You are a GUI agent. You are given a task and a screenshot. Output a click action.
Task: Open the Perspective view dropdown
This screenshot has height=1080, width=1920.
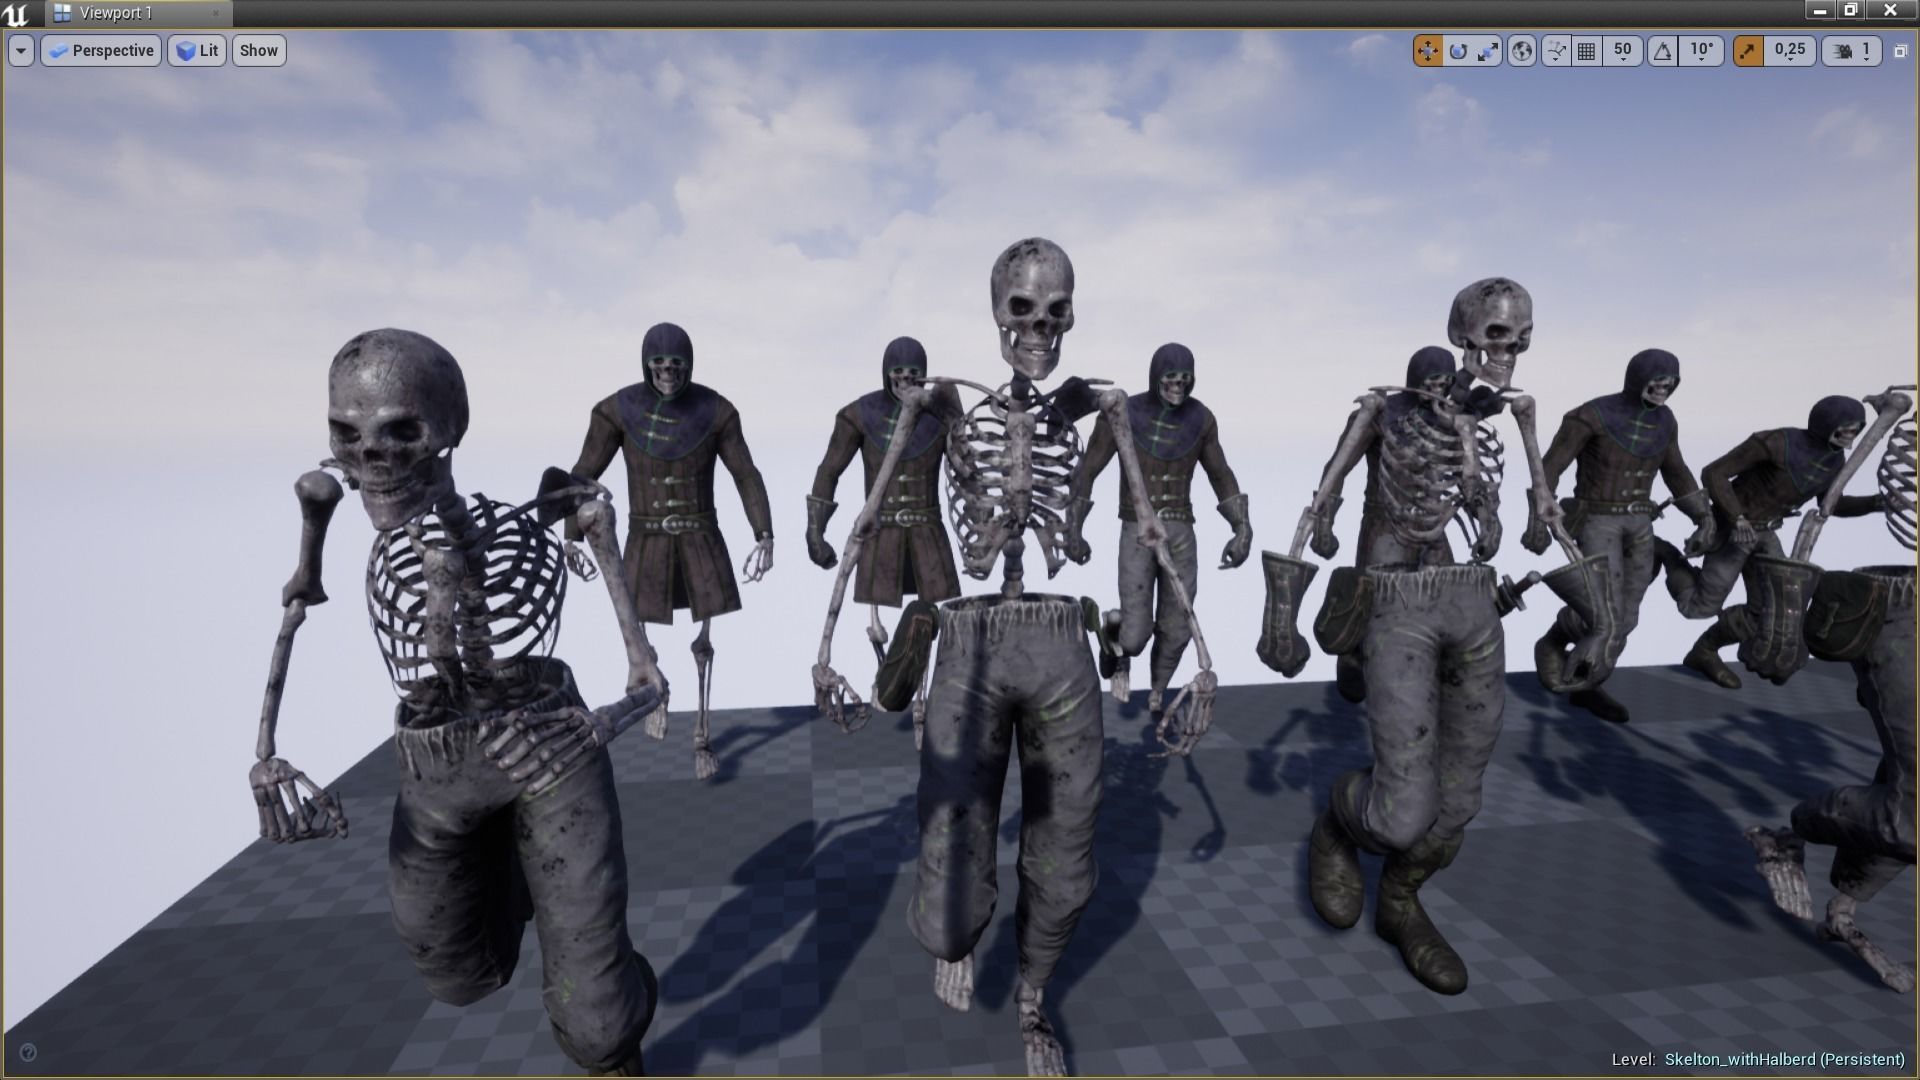pyautogui.click(x=100, y=50)
